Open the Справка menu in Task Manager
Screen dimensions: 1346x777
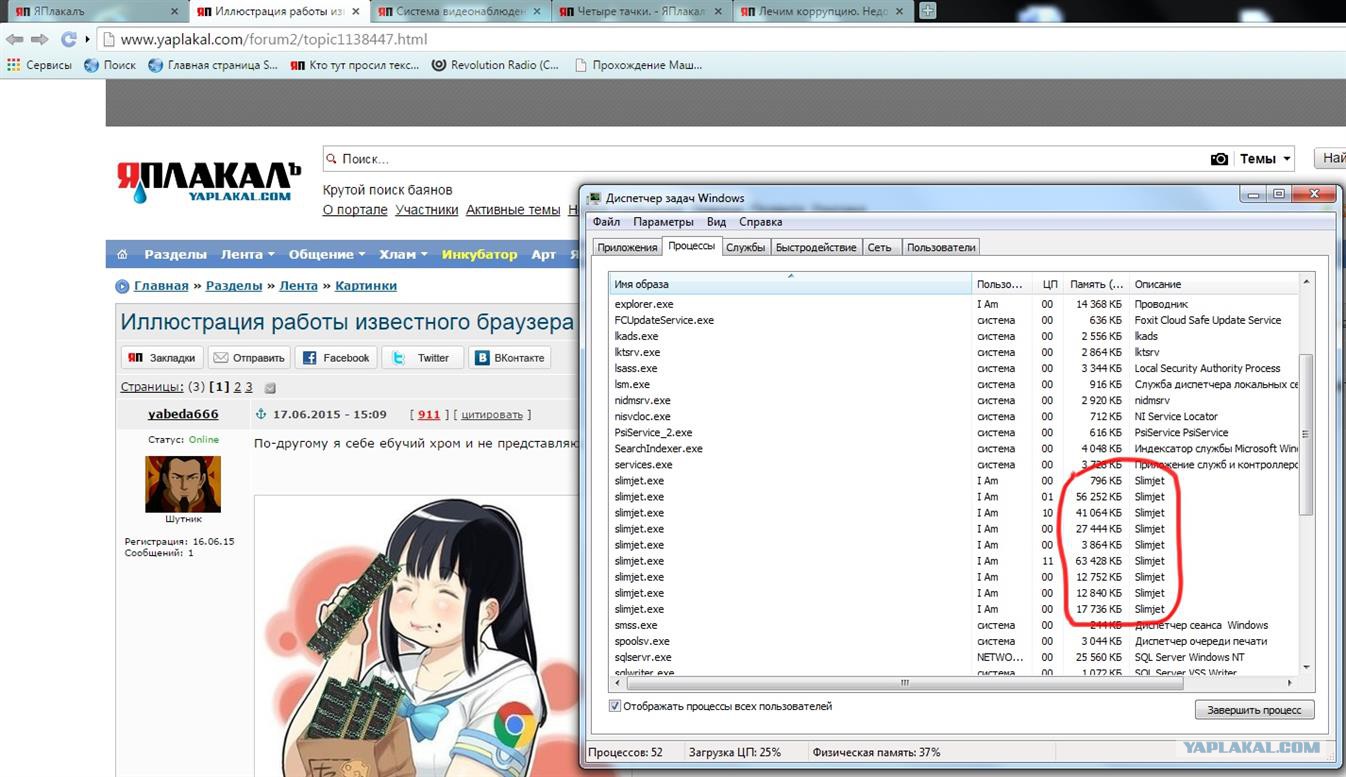[761, 222]
